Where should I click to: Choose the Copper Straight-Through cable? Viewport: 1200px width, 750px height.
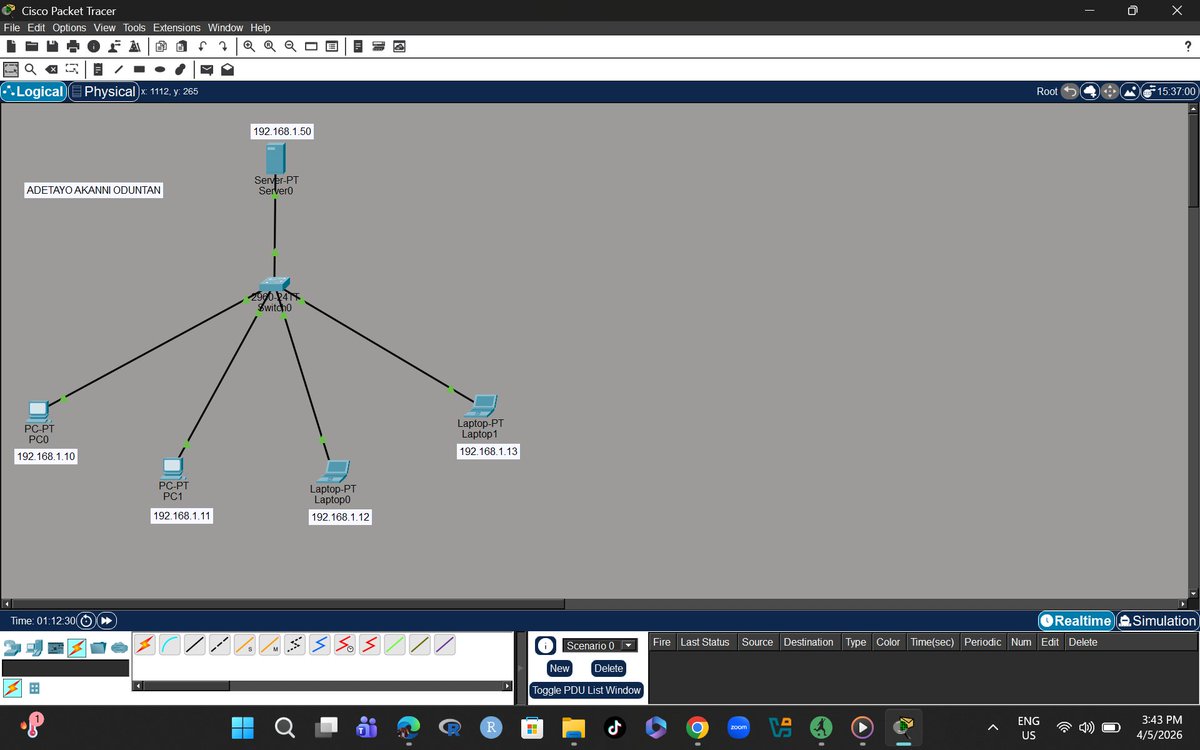pos(195,645)
